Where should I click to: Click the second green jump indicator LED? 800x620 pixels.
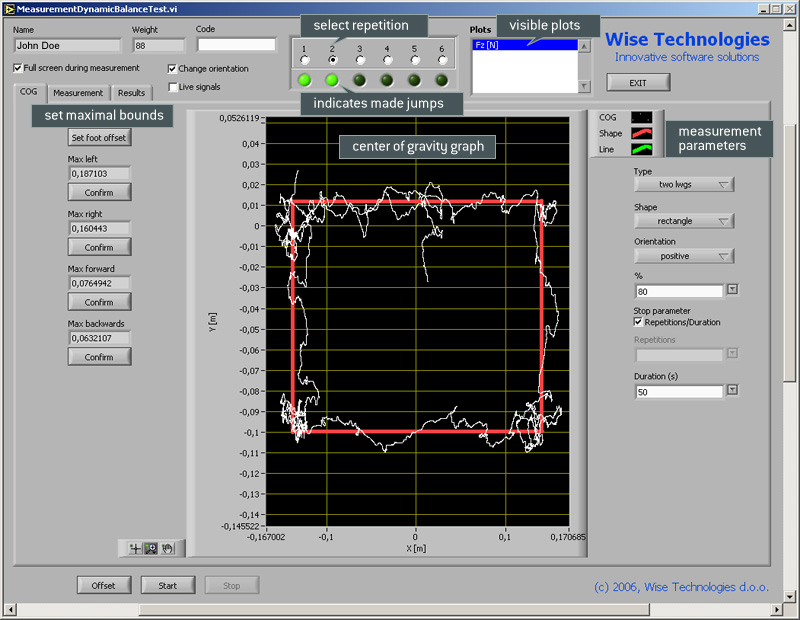332,80
